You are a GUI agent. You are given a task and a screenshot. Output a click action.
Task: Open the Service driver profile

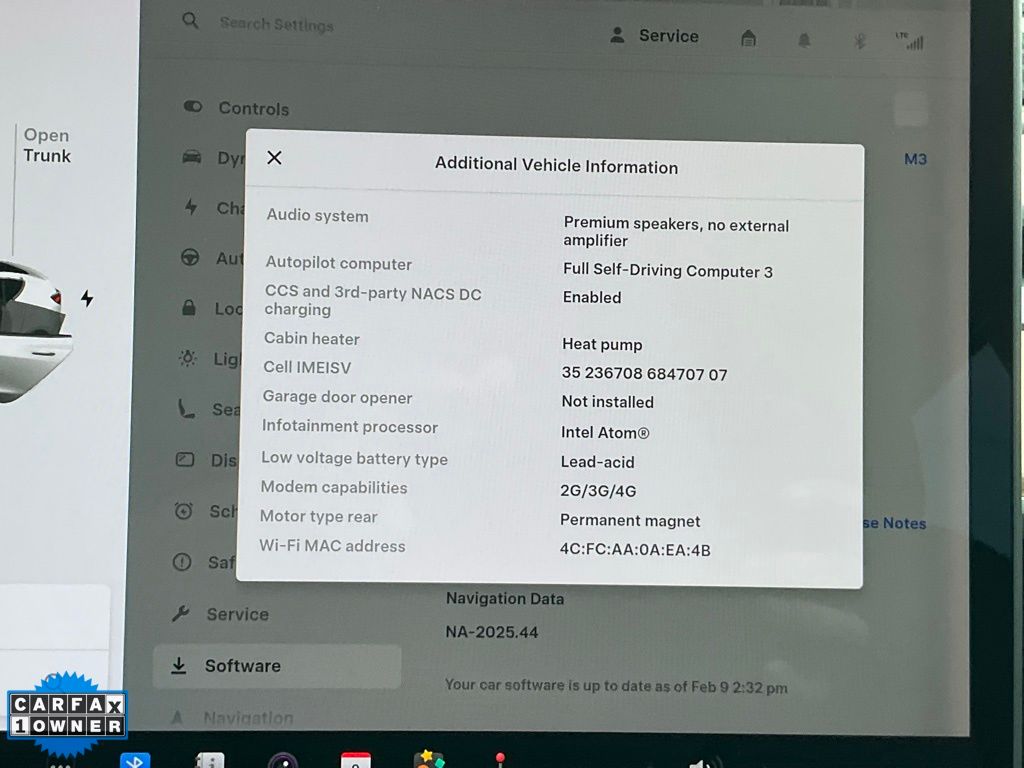click(655, 36)
